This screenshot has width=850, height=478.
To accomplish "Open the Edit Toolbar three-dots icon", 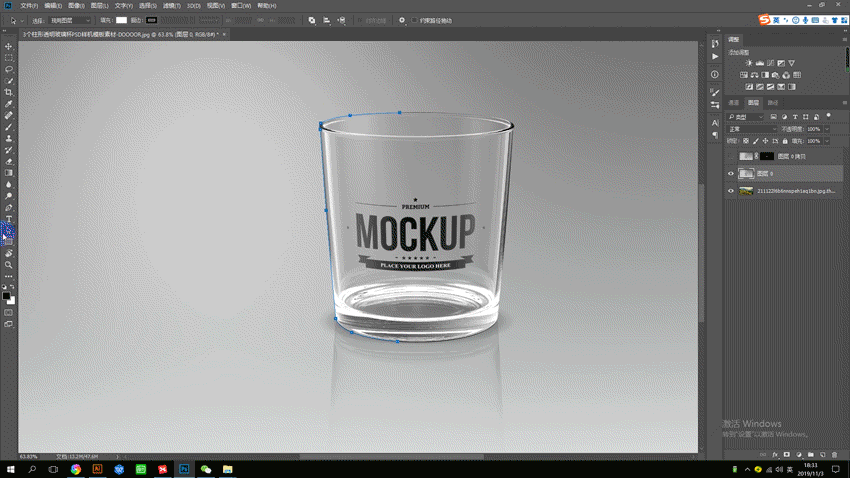I will (x=9, y=276).
